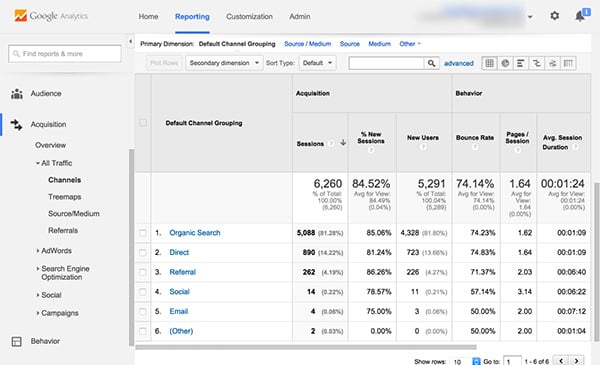Check the (Other) row checkbox
The width and height of the screenshot is (600, 365).
[143, 331]
